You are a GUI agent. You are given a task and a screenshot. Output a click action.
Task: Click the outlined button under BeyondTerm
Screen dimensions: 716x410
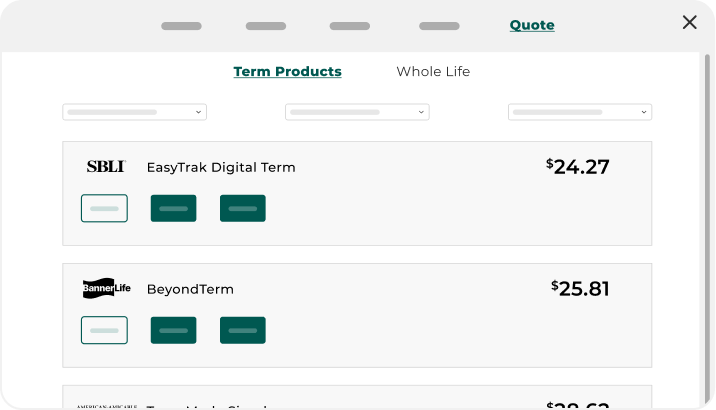pyautogui.click(x=104, y=330)
